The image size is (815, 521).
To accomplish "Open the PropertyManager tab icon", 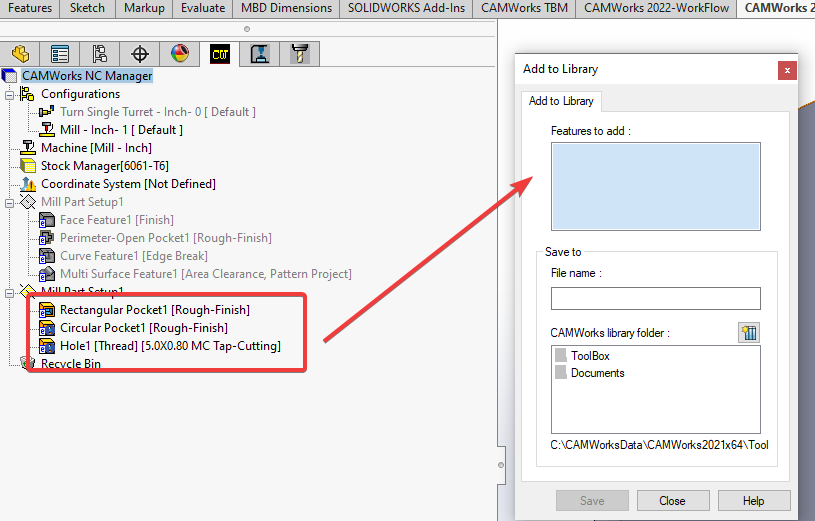I will [60, 54].
